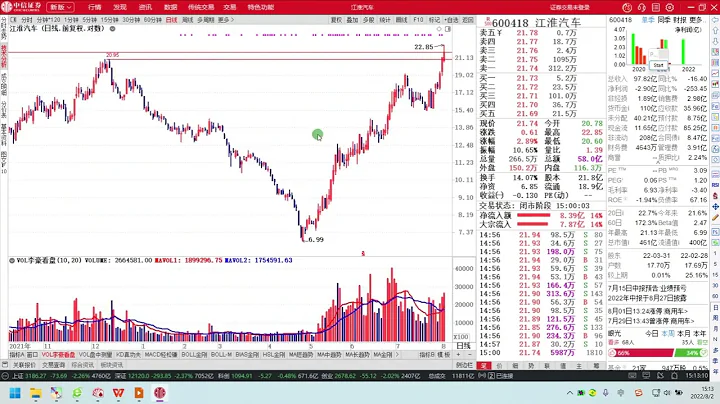Select the BOLL-M indicator tab
The width and height of the screenshot is (720, 404).
(x=221, y=355)
